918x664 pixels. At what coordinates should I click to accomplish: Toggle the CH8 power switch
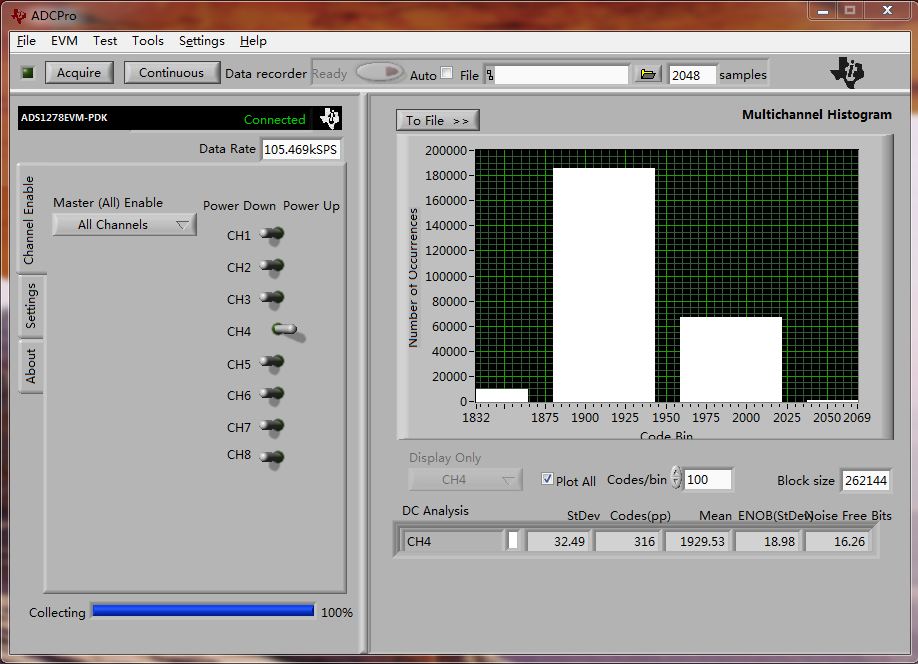tap(272, 457)
